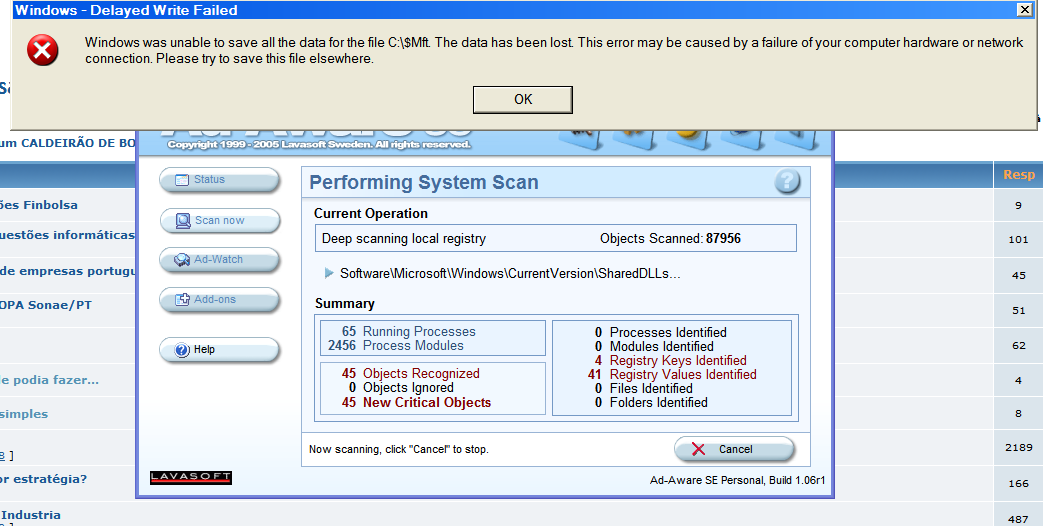Screen dimensions: 1043x526
Task: Click the 'Objects Scanned: 87956' text
Action: [670, 239]
